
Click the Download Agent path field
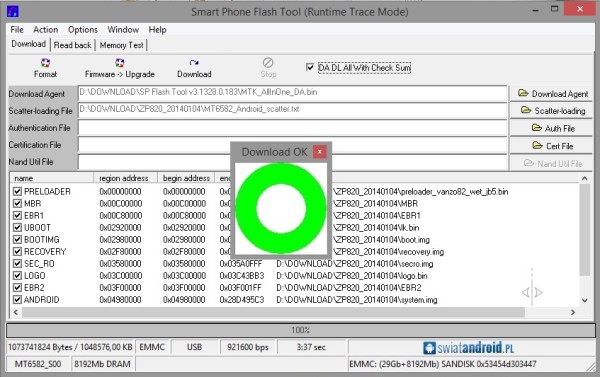click(x=293, y=93)
